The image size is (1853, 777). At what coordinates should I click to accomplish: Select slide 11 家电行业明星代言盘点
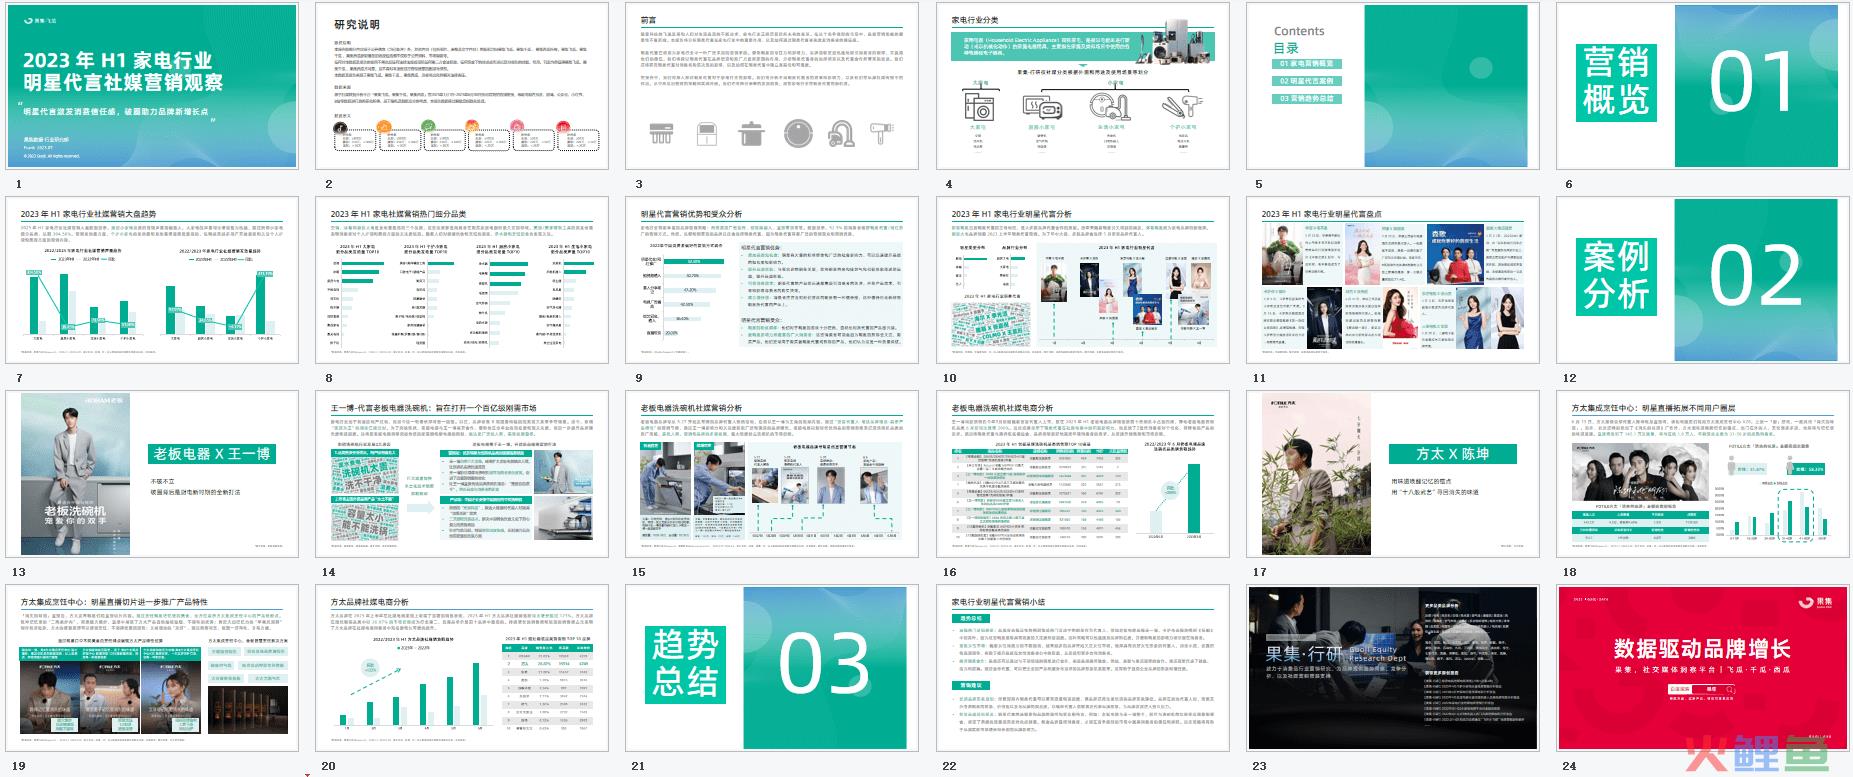[x=1393, y=279]
